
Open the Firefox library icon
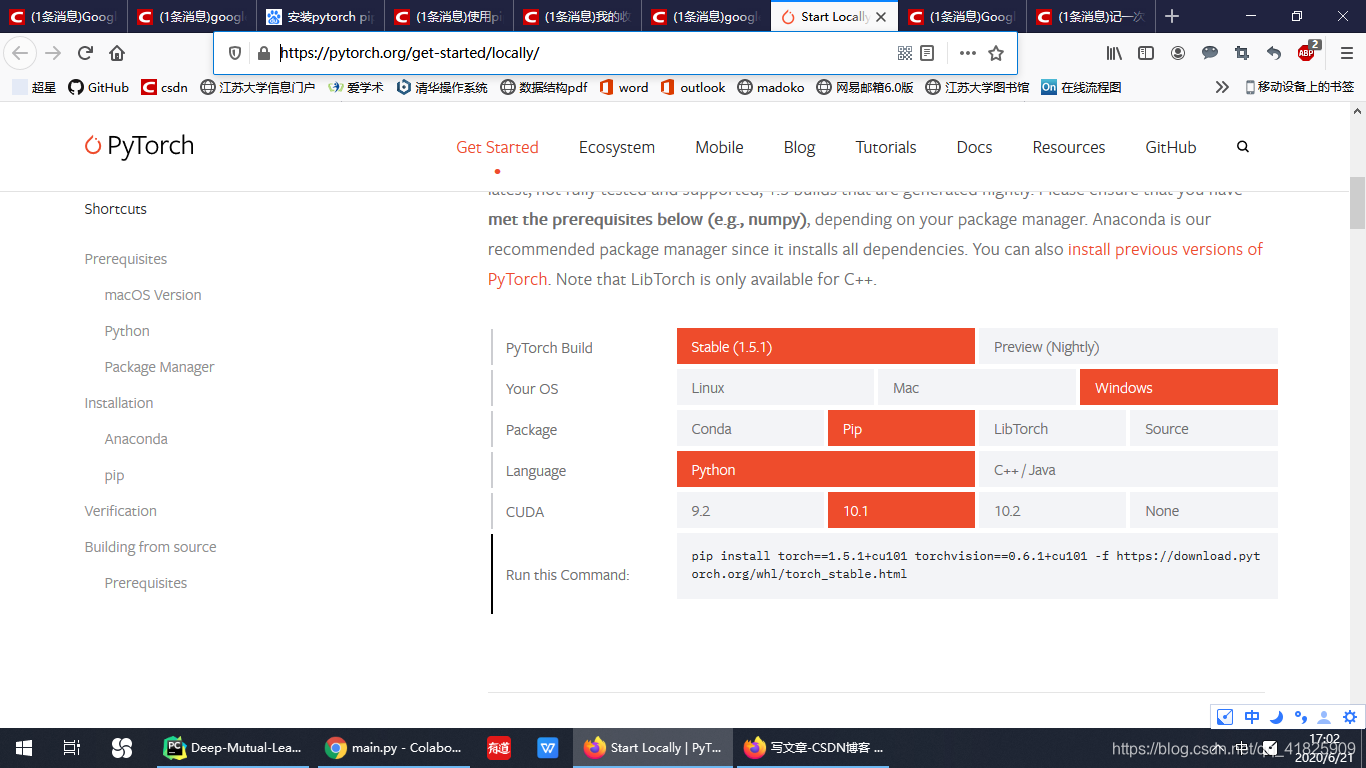point(1114,53)
